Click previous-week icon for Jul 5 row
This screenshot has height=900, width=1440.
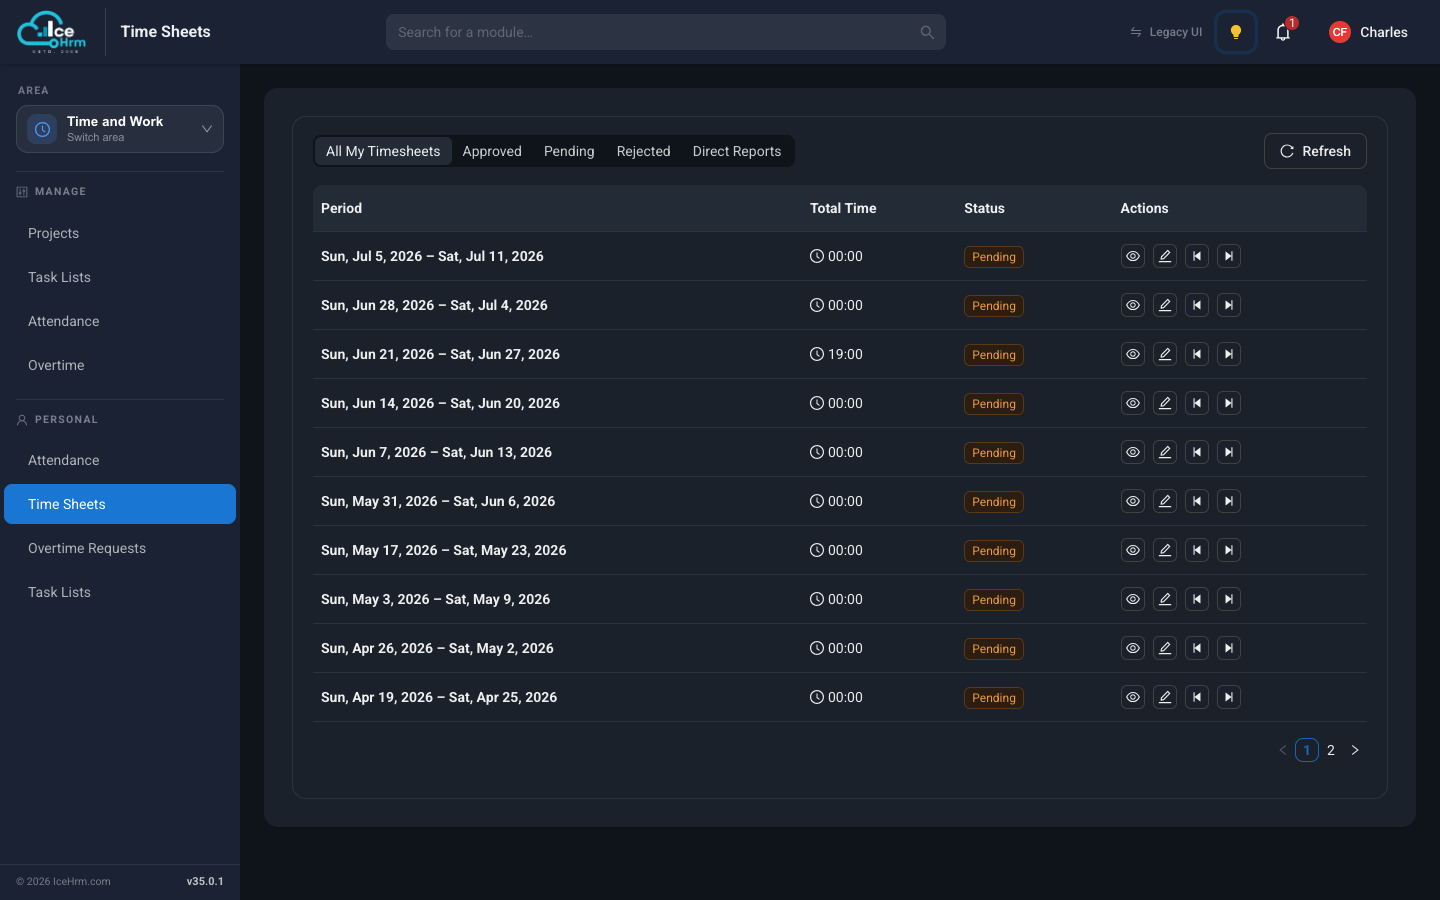coord(1197,256)
